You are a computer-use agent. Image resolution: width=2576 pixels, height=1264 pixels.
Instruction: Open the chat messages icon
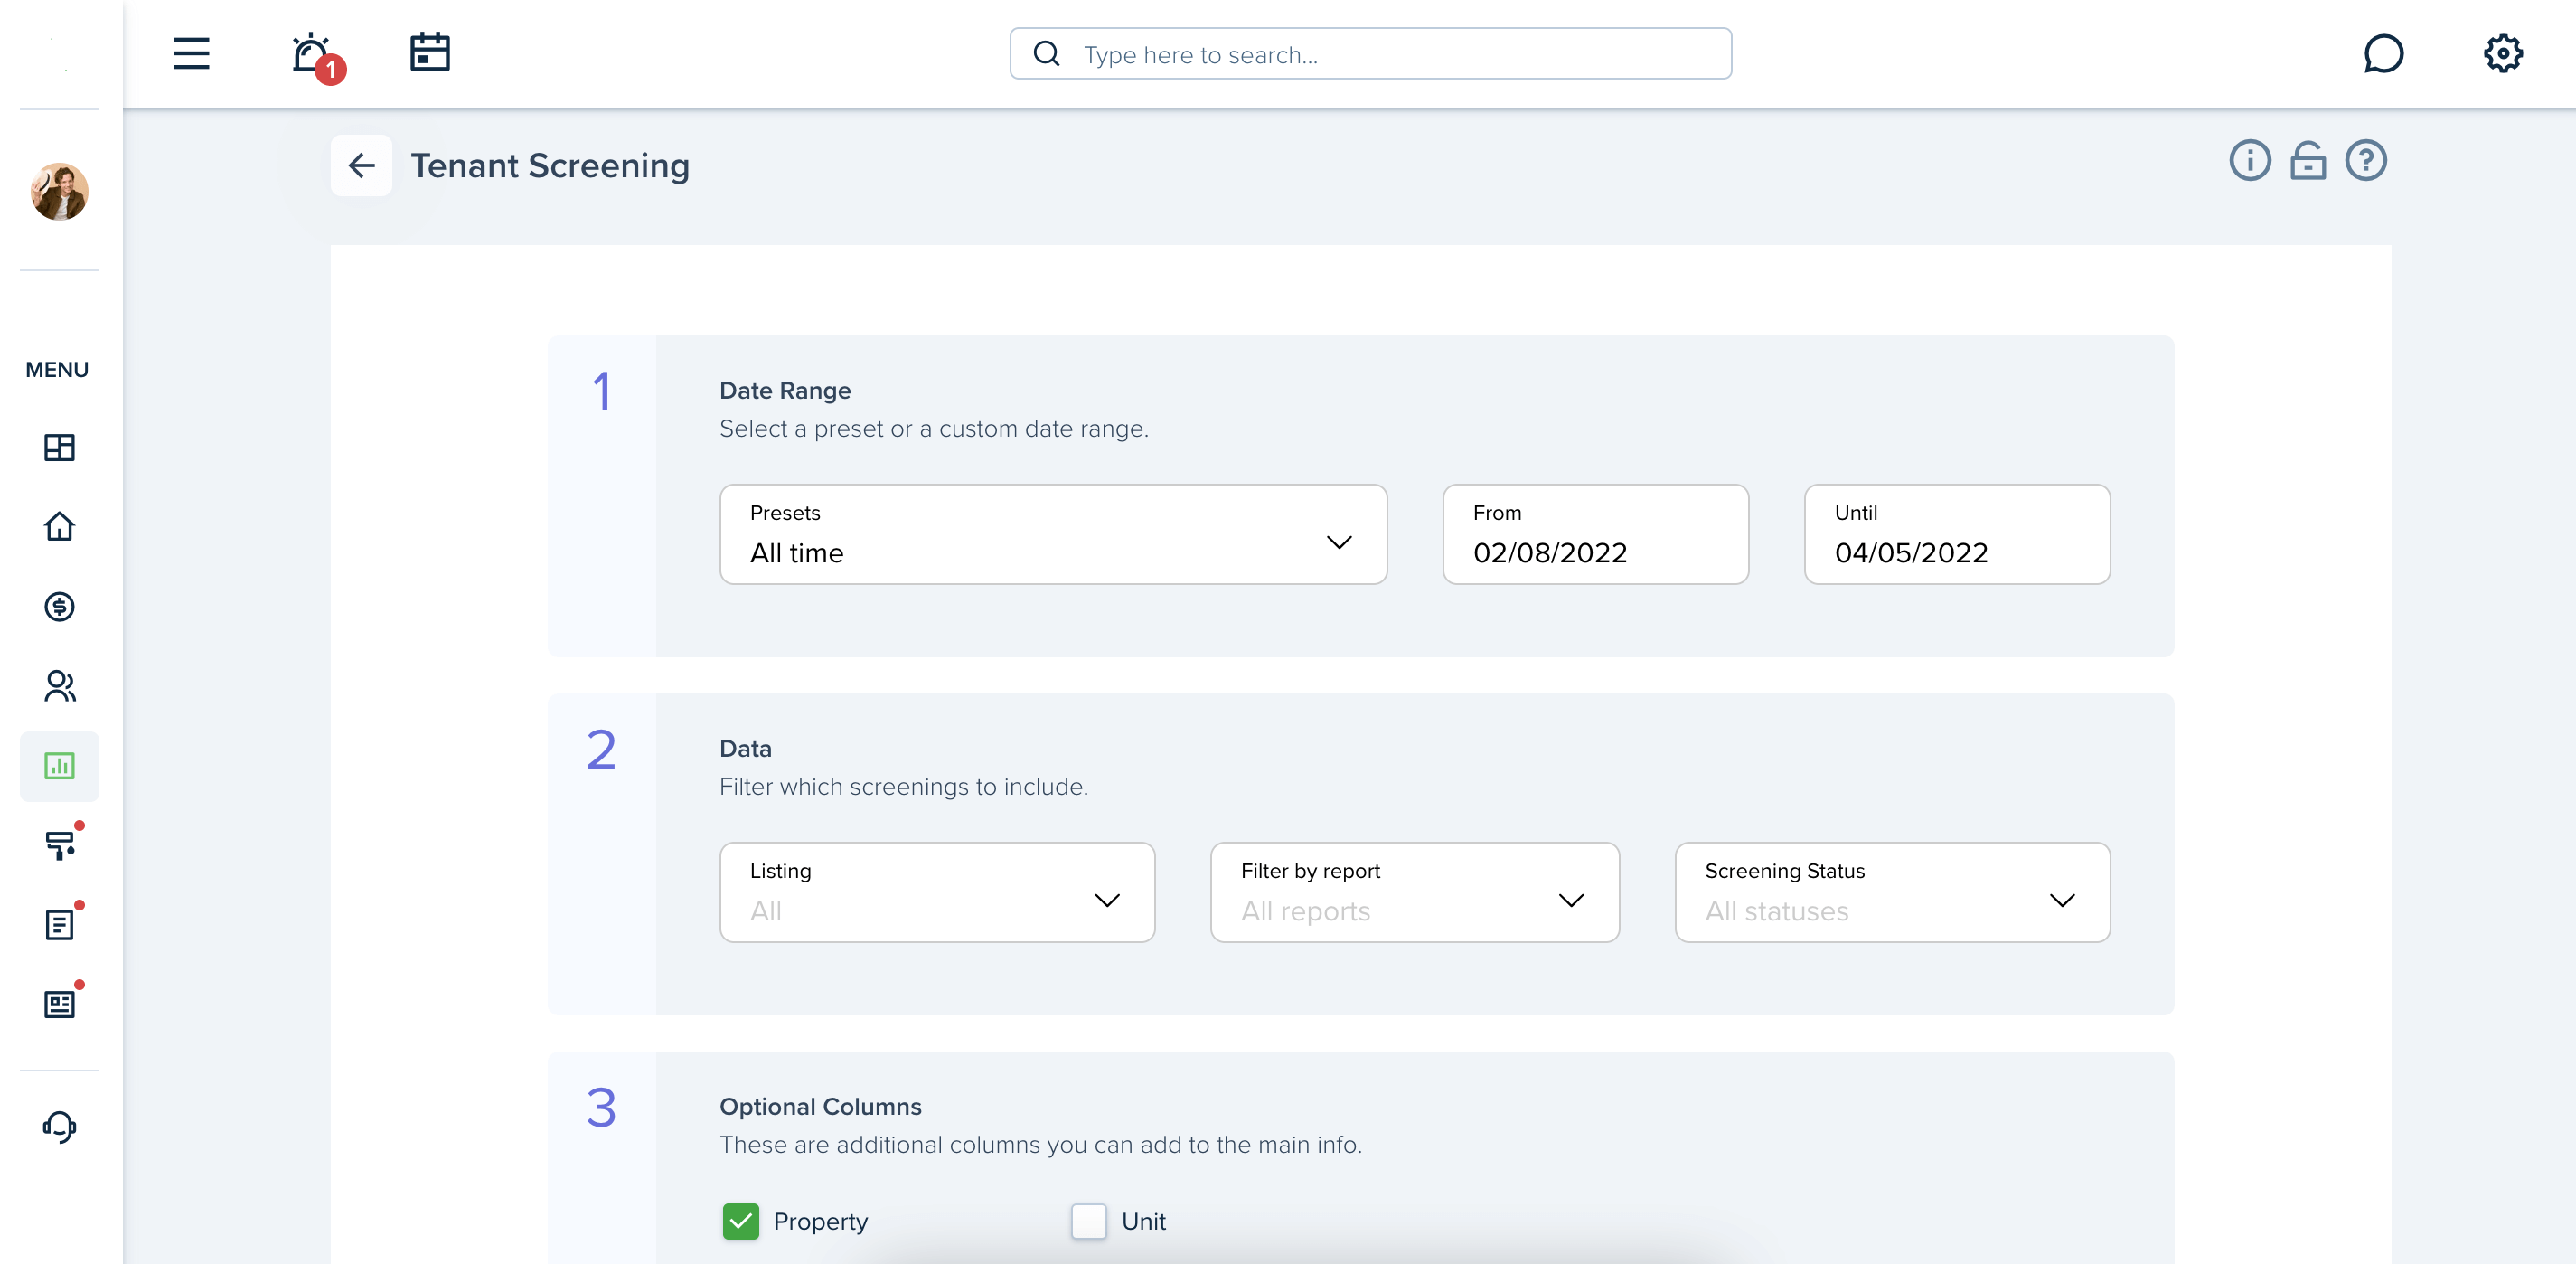pos(2383,54)
